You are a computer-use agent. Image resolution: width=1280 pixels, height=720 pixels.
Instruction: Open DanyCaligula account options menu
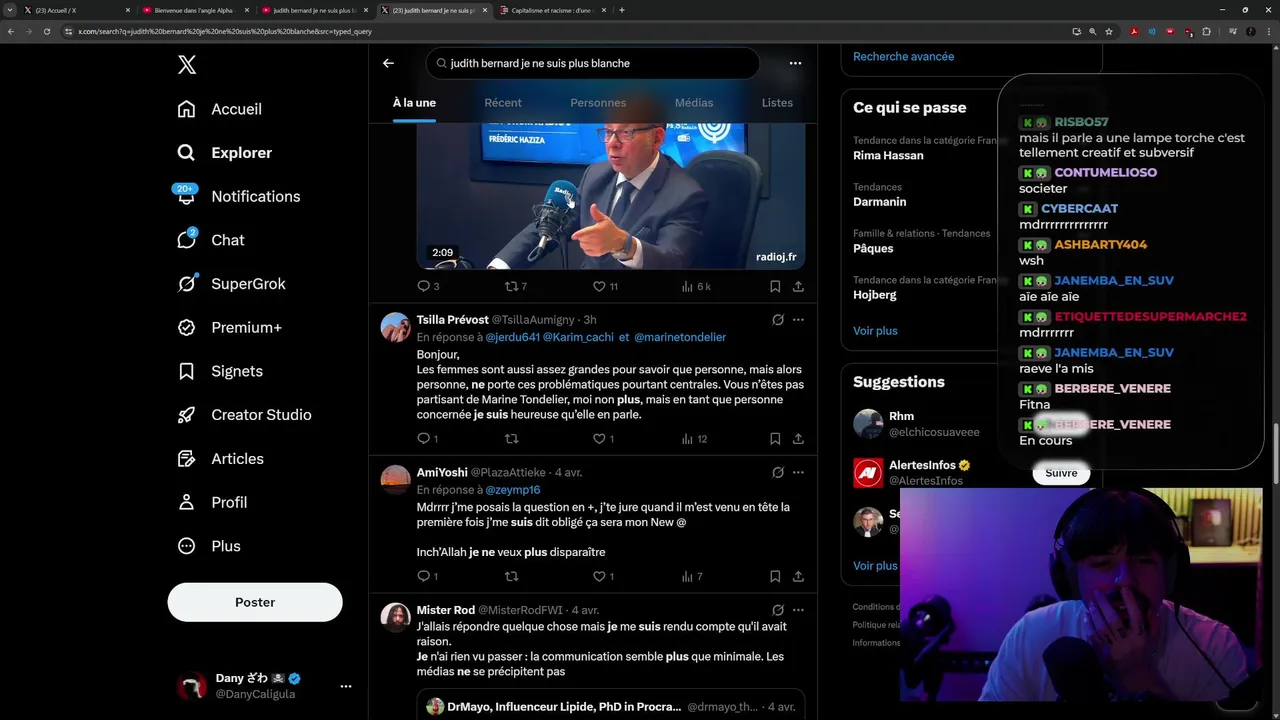point(346,686)
